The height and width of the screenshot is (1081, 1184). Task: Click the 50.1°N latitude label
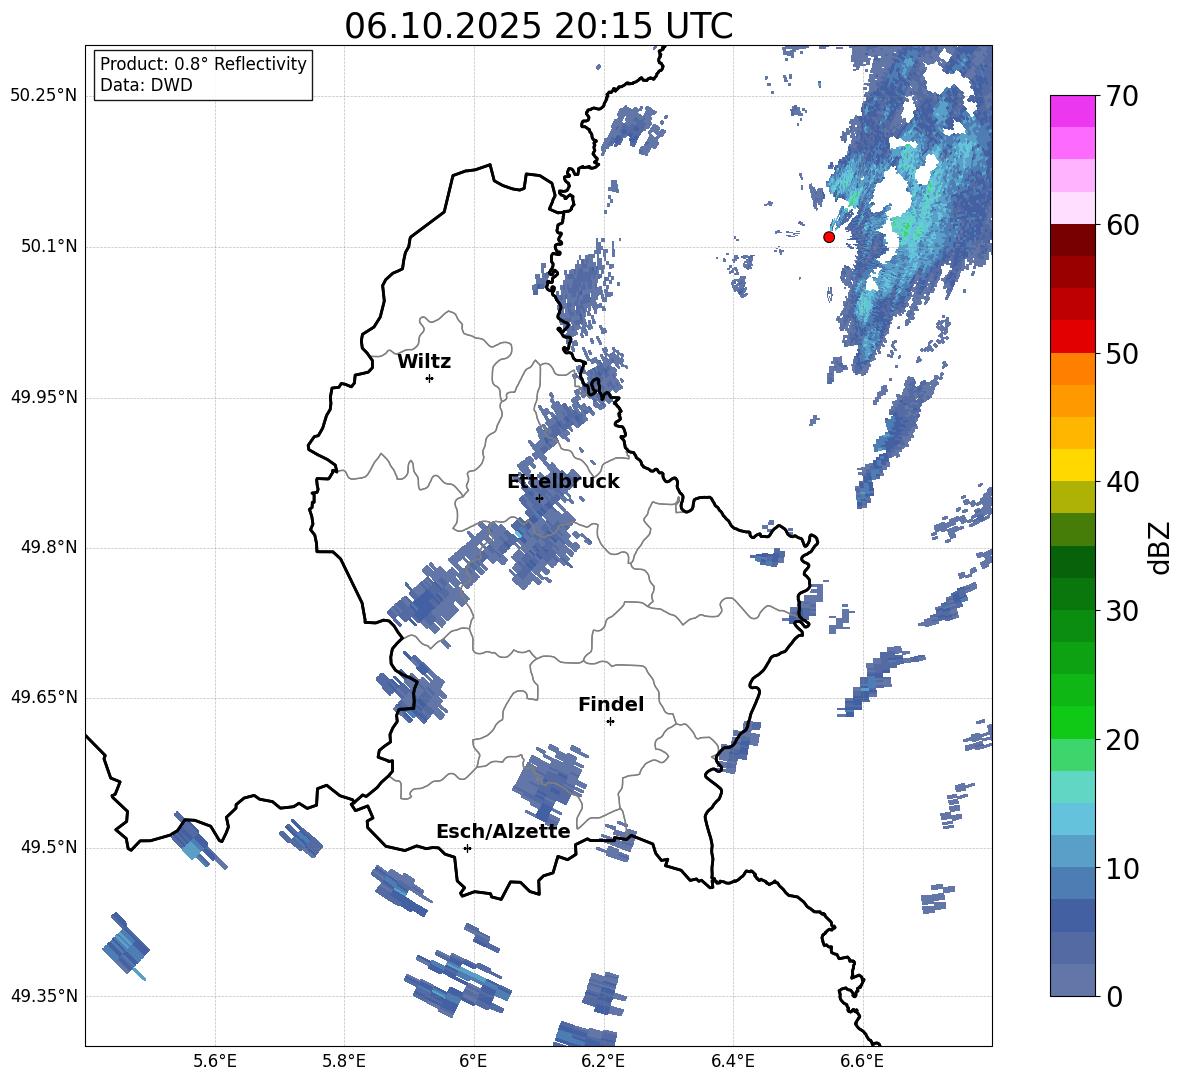pyautogui.click(x=49, y=247)
